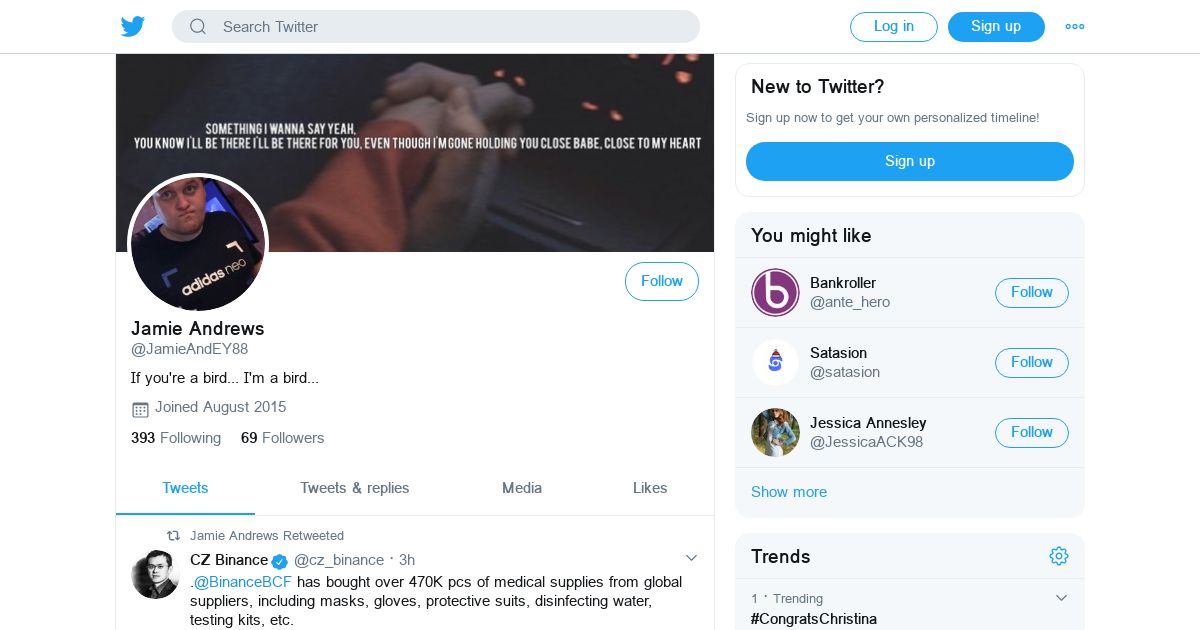
Task: Expand the #CongratsChristina trend options
Action: point(1061,598)
